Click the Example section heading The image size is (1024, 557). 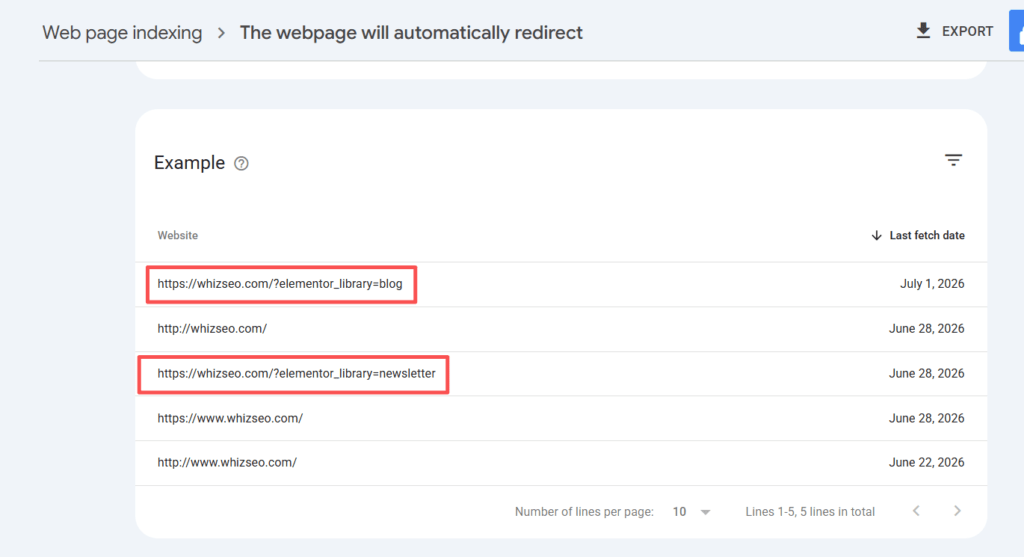[189, 163]
